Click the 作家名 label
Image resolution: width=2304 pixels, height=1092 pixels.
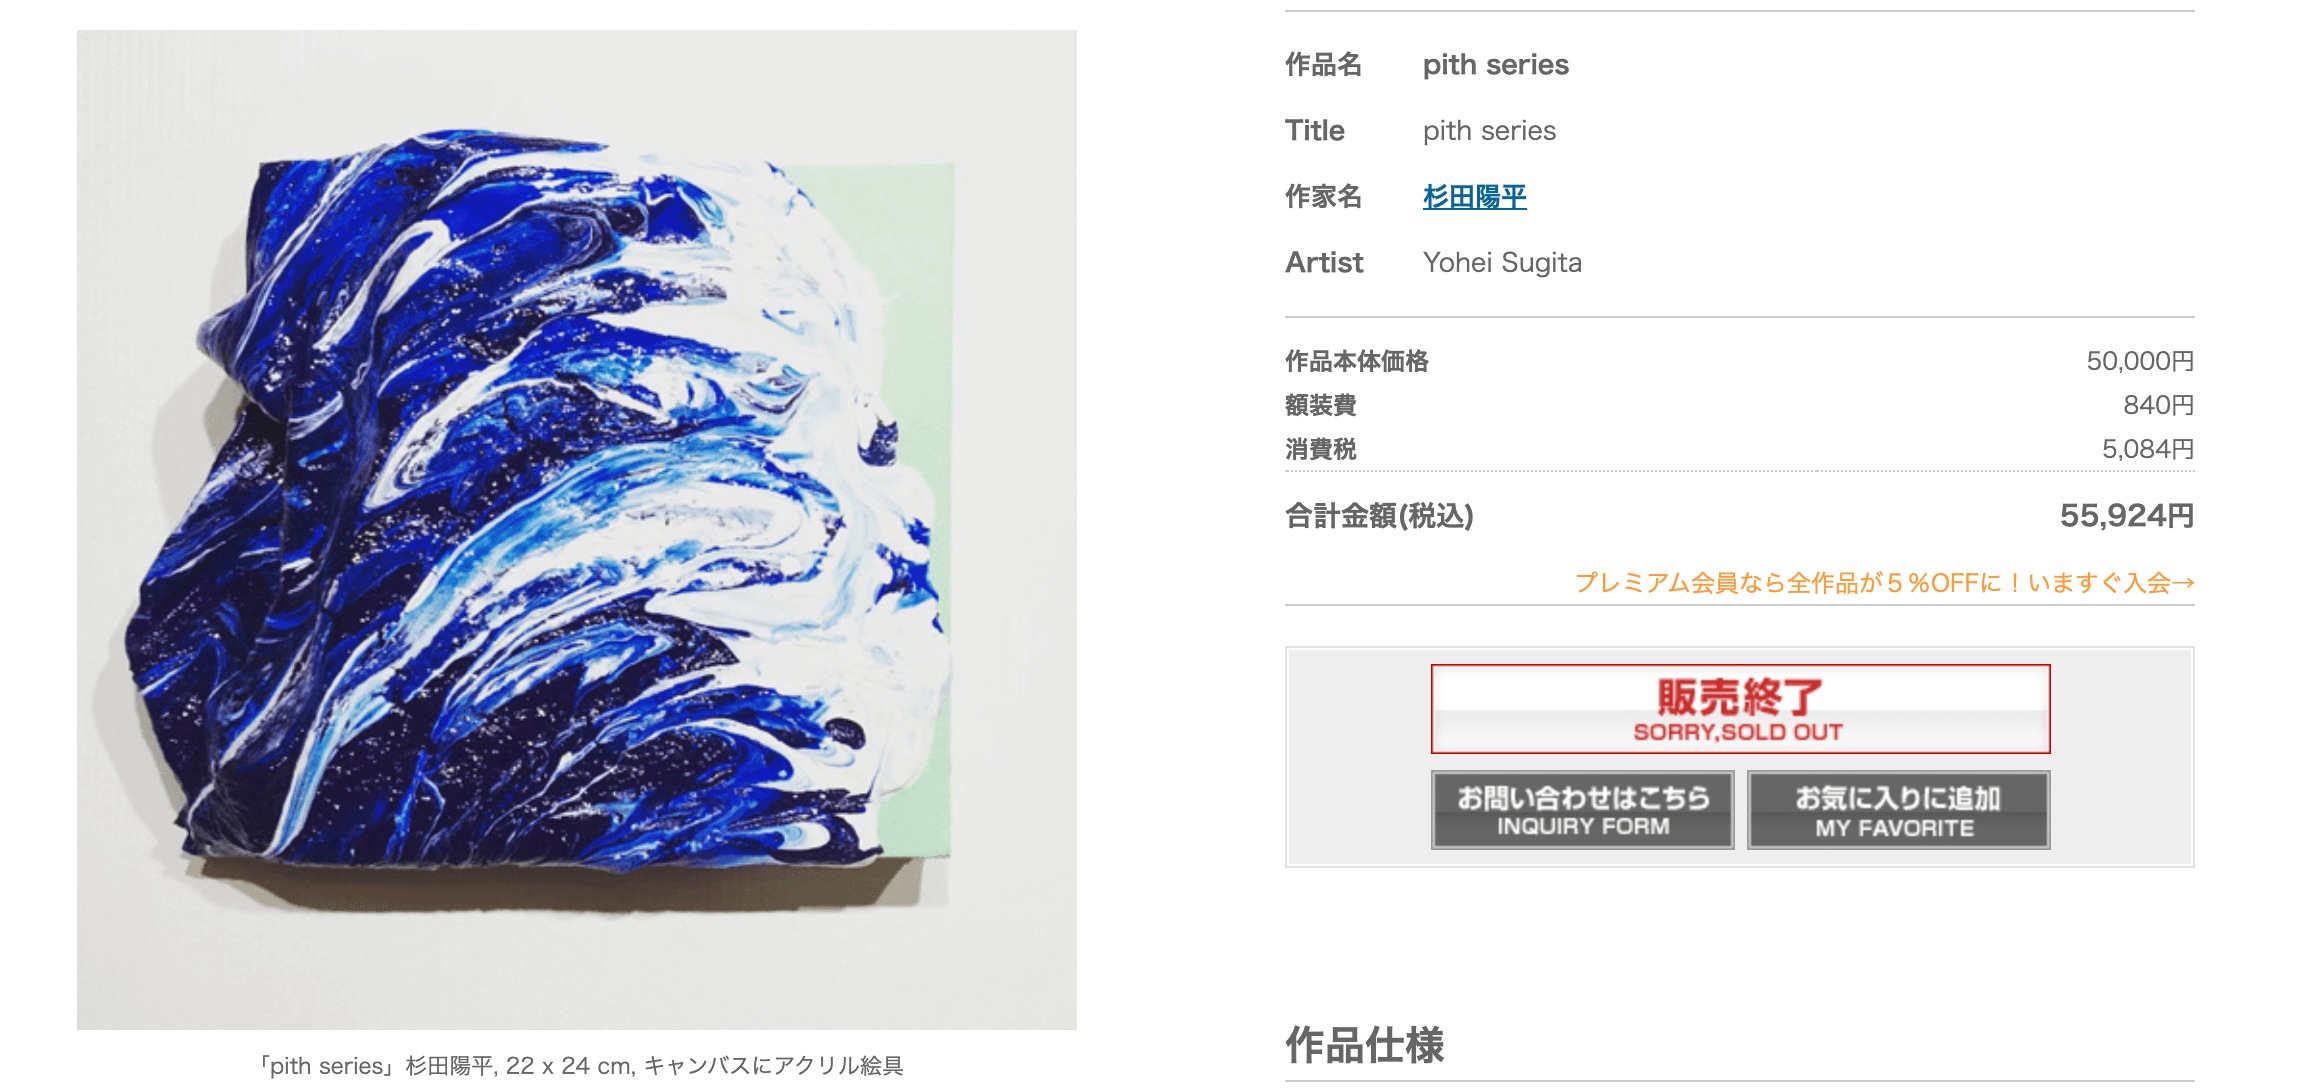[1323, 197]
